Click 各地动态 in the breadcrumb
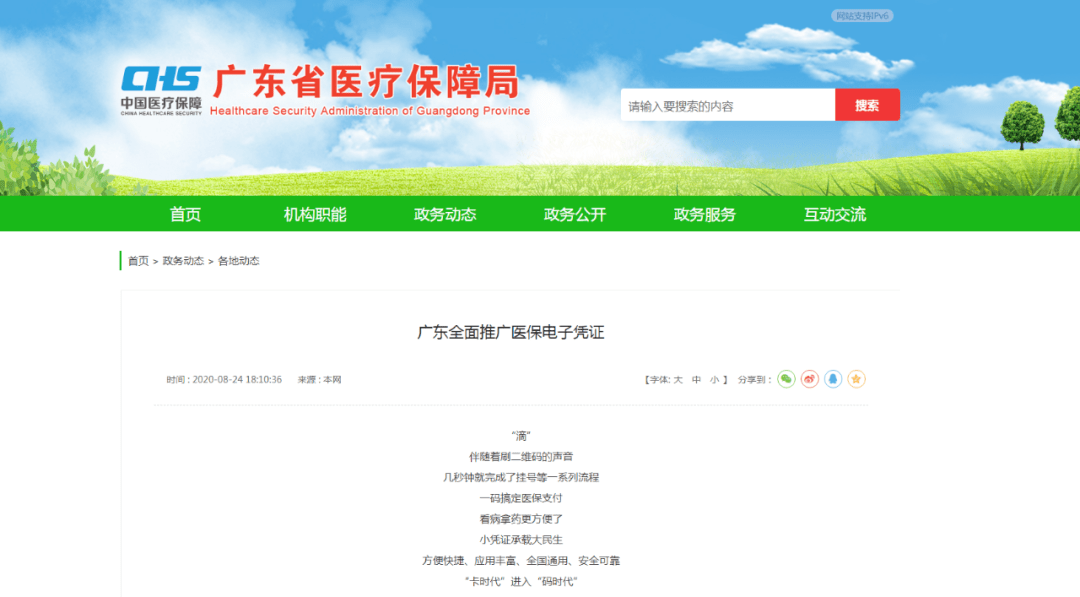This screenshot has width=1080, height=597. pos(238,261)
